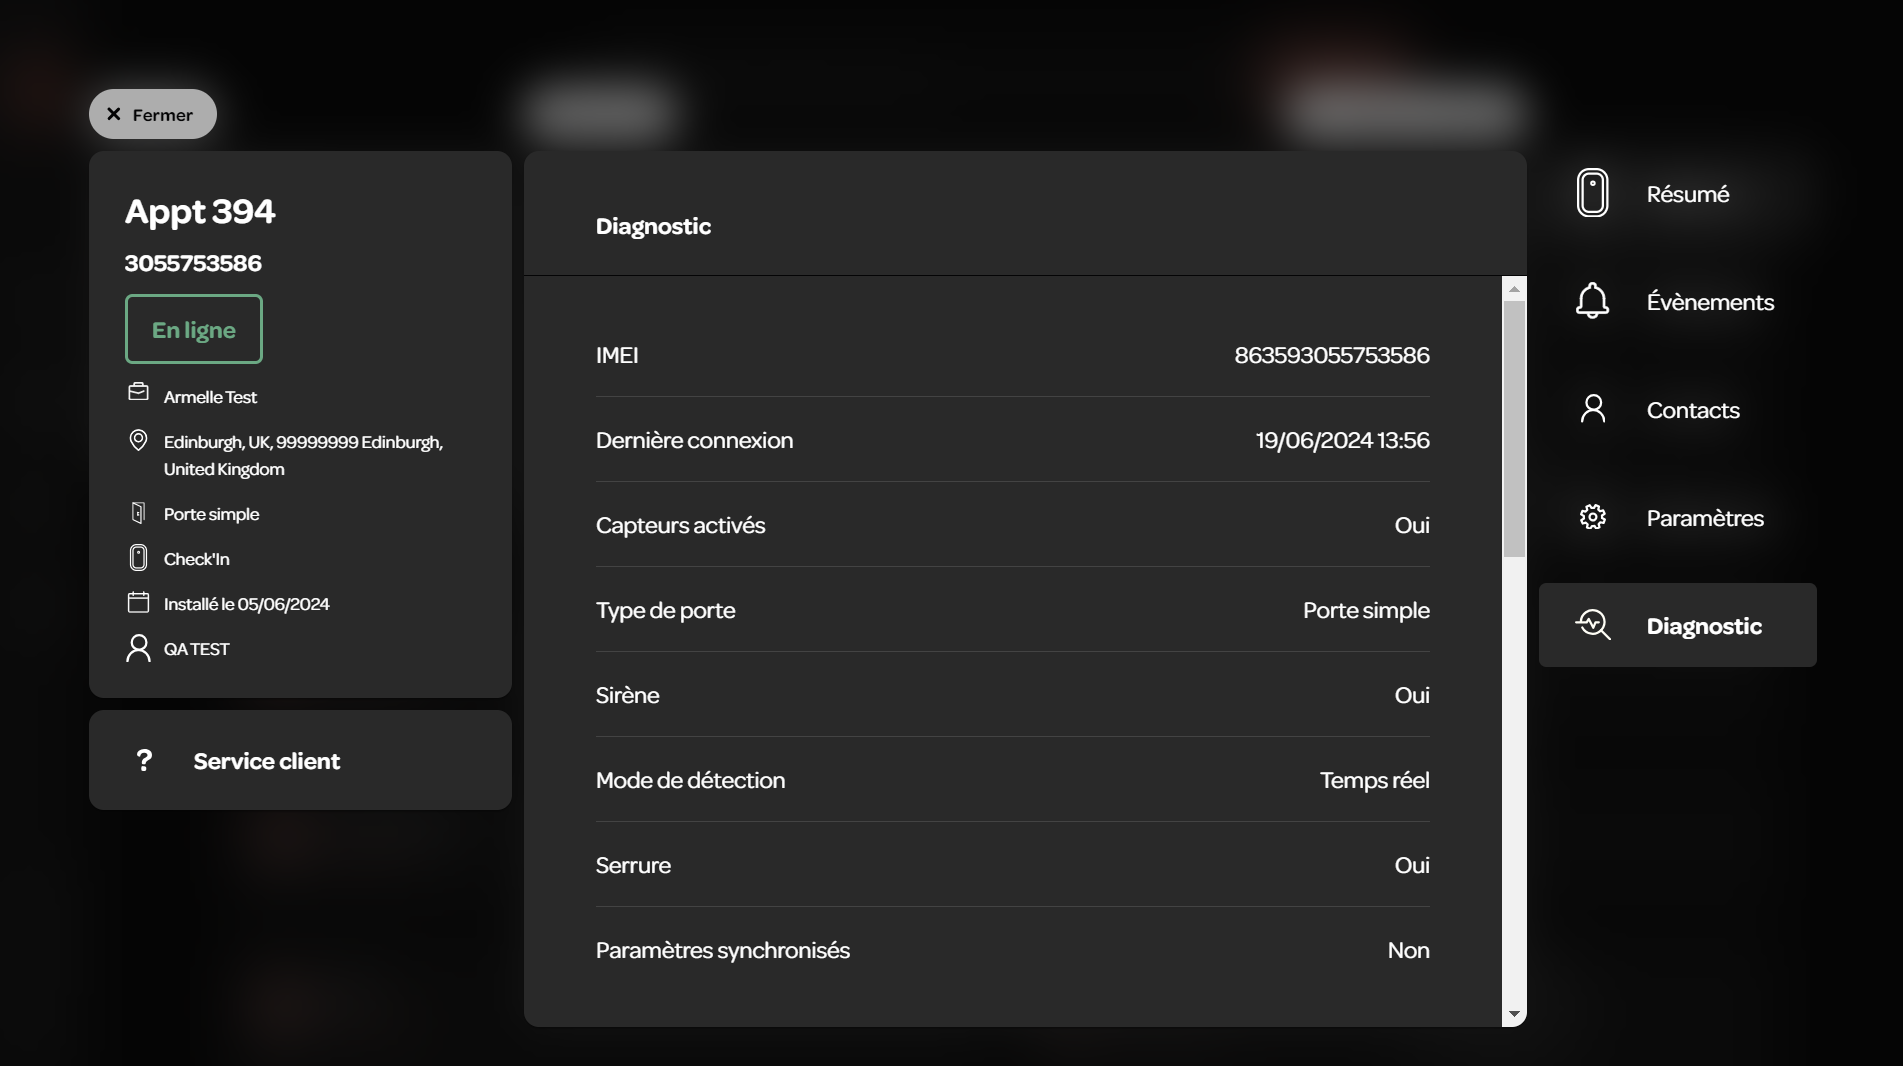Select the Contacts person icon
Viewport: 1903px width, 1066px height.
[1592, 409]
